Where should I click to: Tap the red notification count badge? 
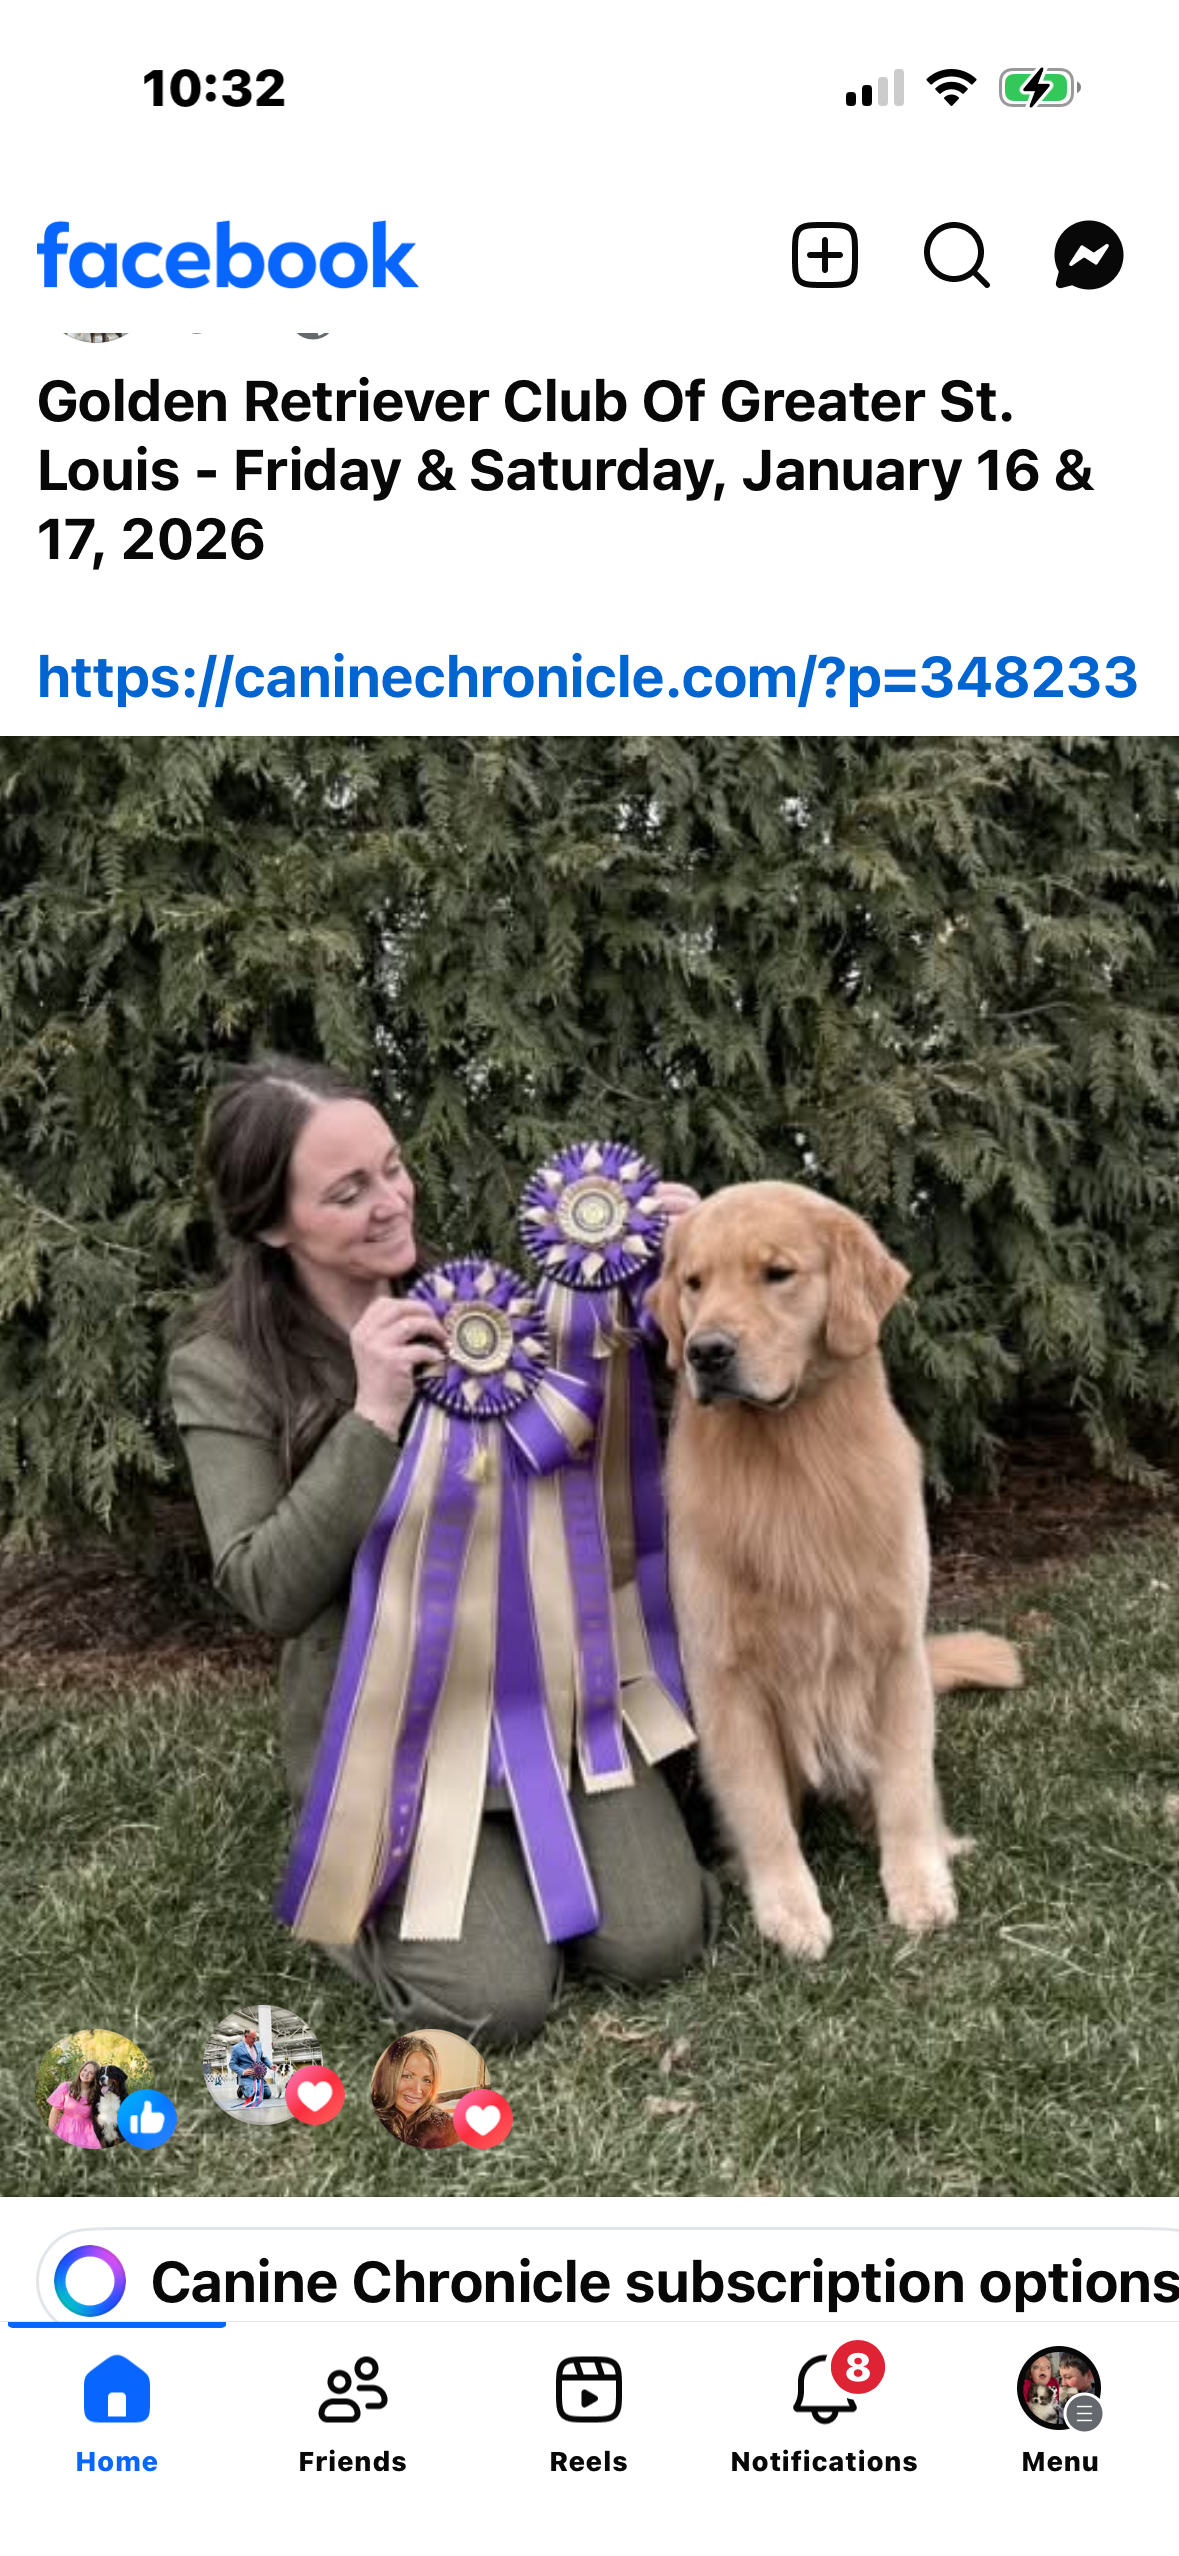(857, 2367)
